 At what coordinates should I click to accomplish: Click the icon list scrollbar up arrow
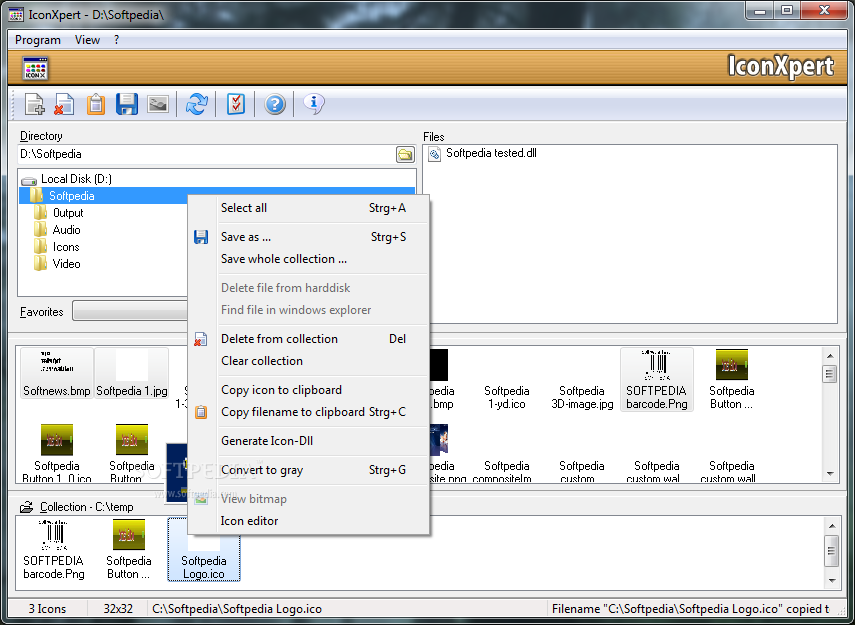[830, 356]
